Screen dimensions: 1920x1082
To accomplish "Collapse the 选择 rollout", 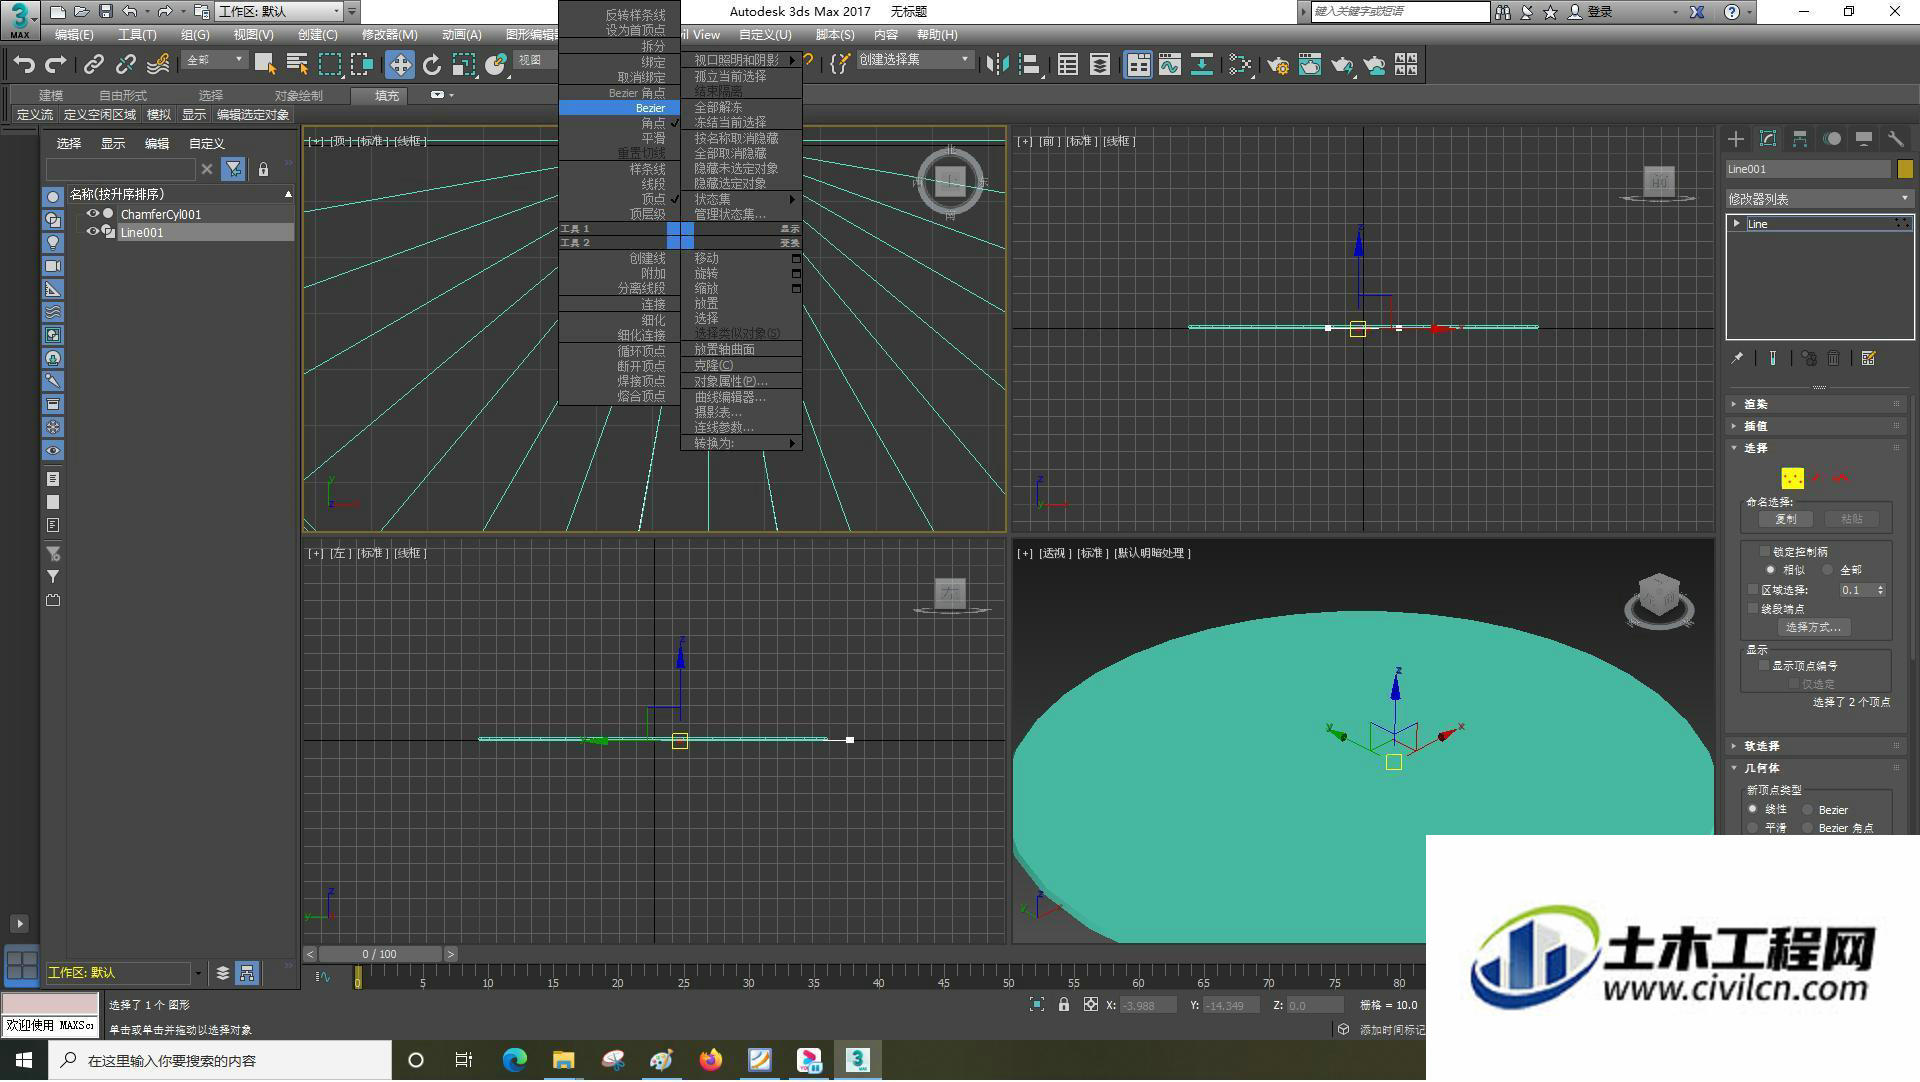I will pyautogui.click(x=1818, y=448).
